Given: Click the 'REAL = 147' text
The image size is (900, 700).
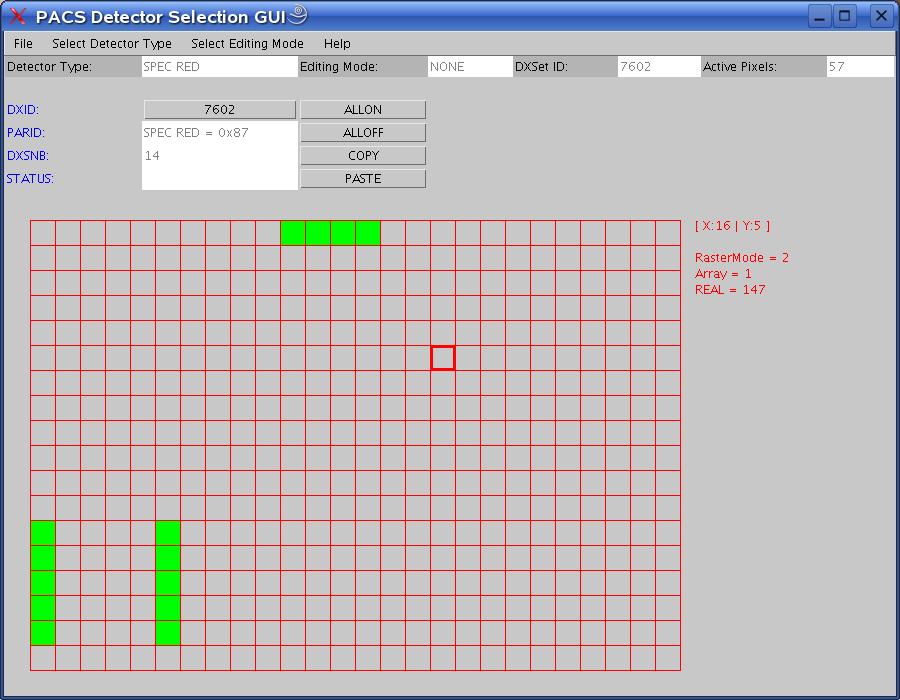Looking at the screenshot, I should pyautogui.click(x=730, y=290).
